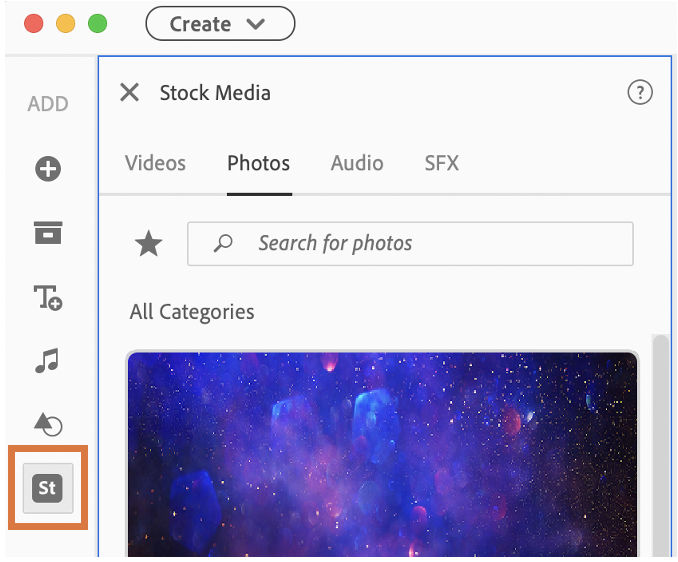Open the Project Assets box icon
The image size is (678, 562).
tap(48, 232)
